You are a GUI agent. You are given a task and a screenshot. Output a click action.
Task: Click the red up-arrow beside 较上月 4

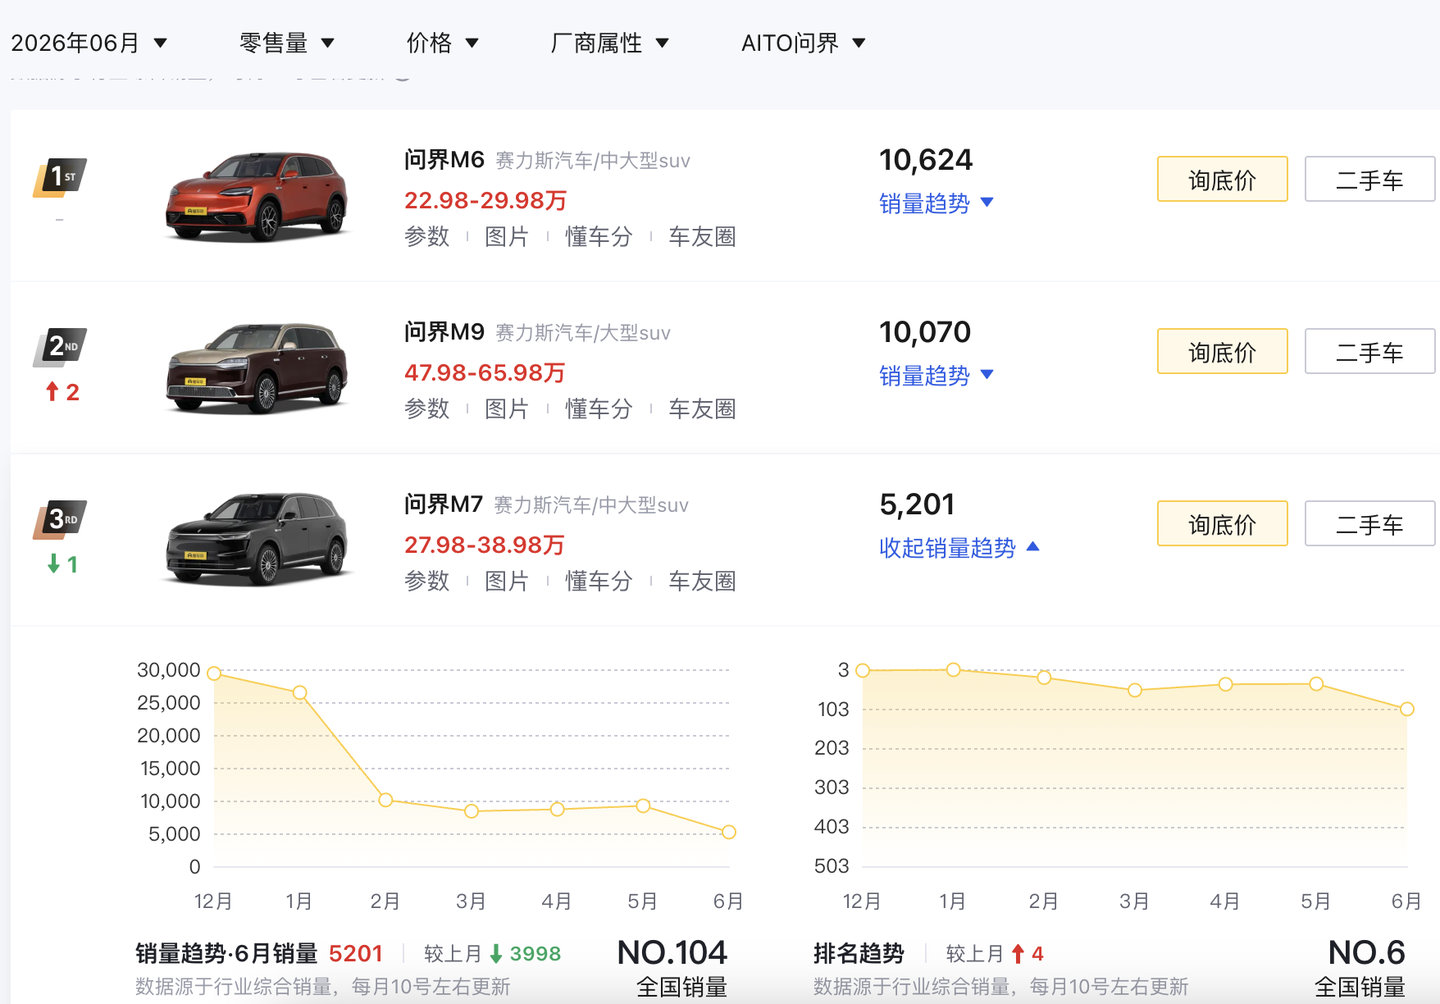coord(1018,954)
